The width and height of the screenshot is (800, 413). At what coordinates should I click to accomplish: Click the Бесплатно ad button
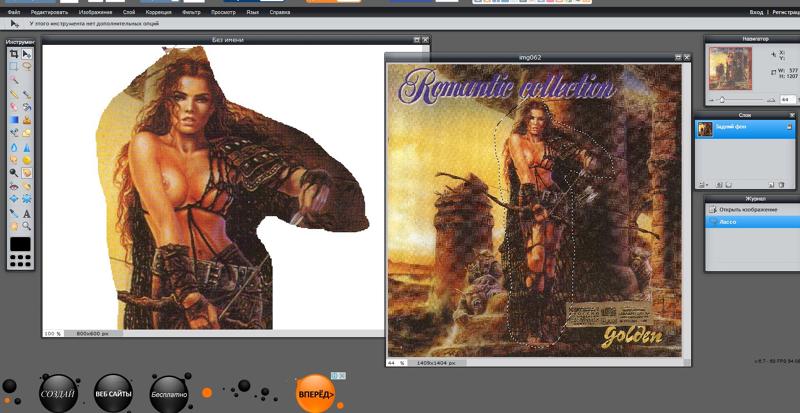point(169,394)
